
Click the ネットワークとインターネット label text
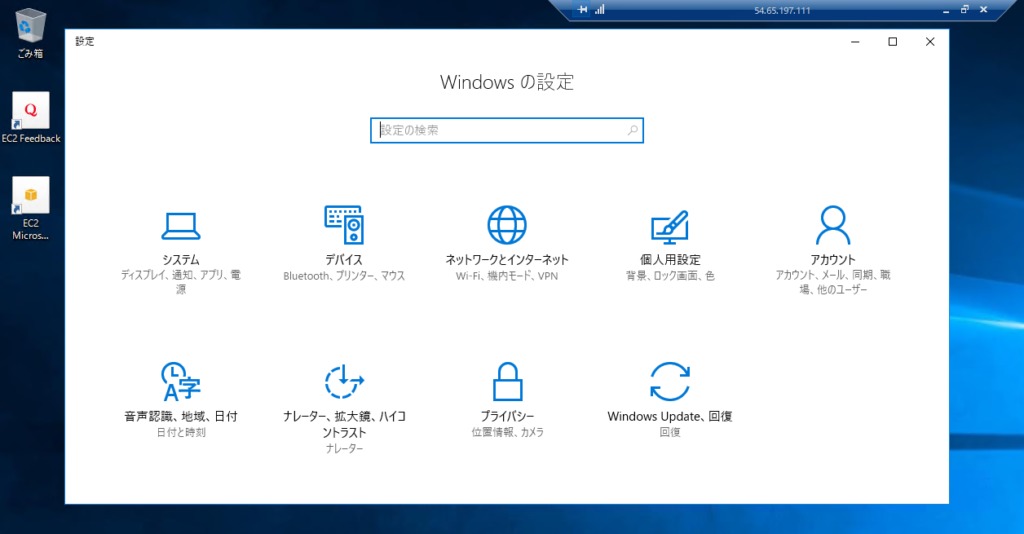click(x=507, y=260)
